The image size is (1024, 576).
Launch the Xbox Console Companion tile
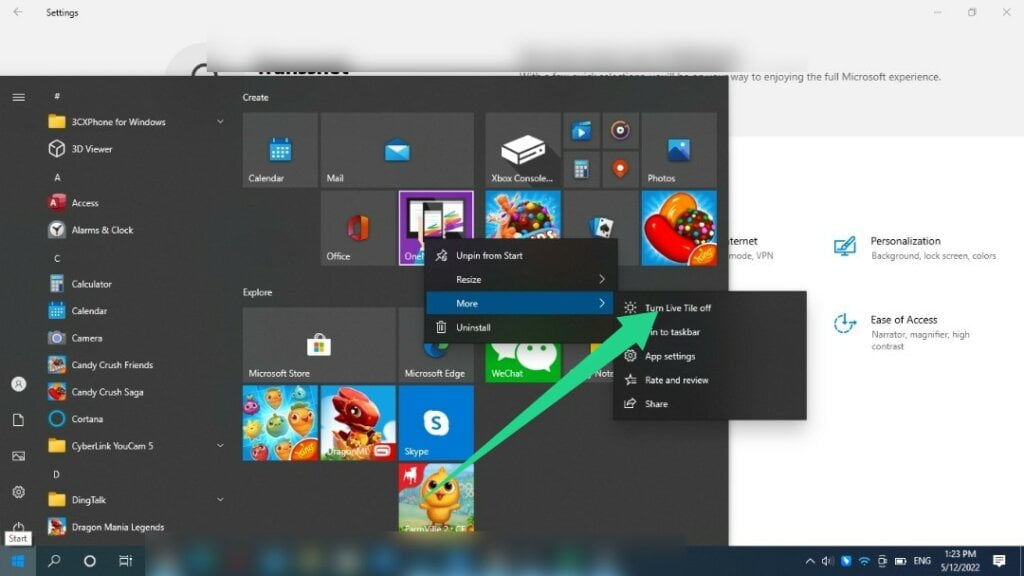pyautogui.click(x=522, y=149)
